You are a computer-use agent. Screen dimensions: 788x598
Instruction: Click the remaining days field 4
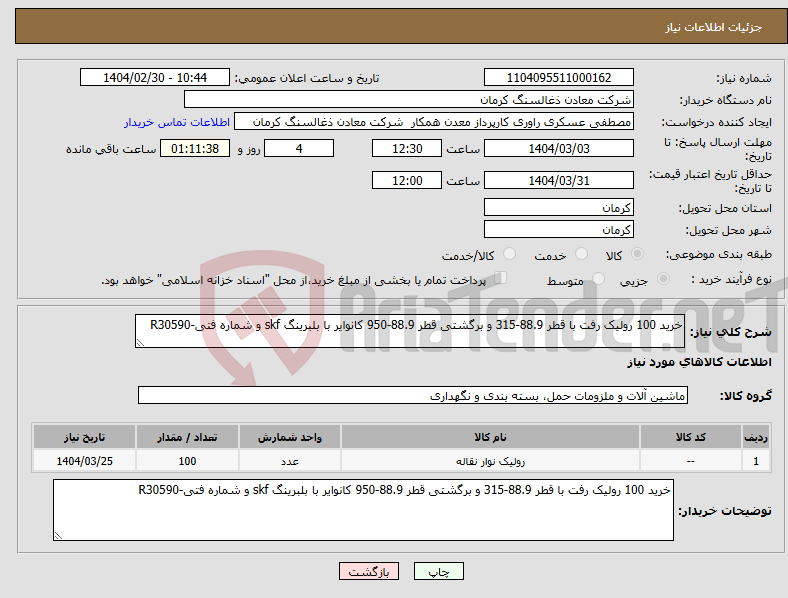coord(299,149)
